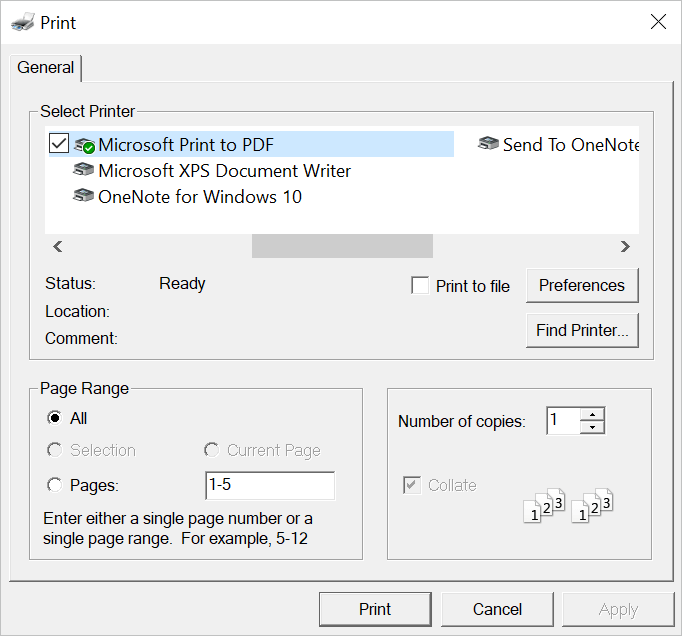Screen dimensions: 682x636
Task: Toggle the checkbox beside Microsoft Print to PDF
Action: [59, 143]
